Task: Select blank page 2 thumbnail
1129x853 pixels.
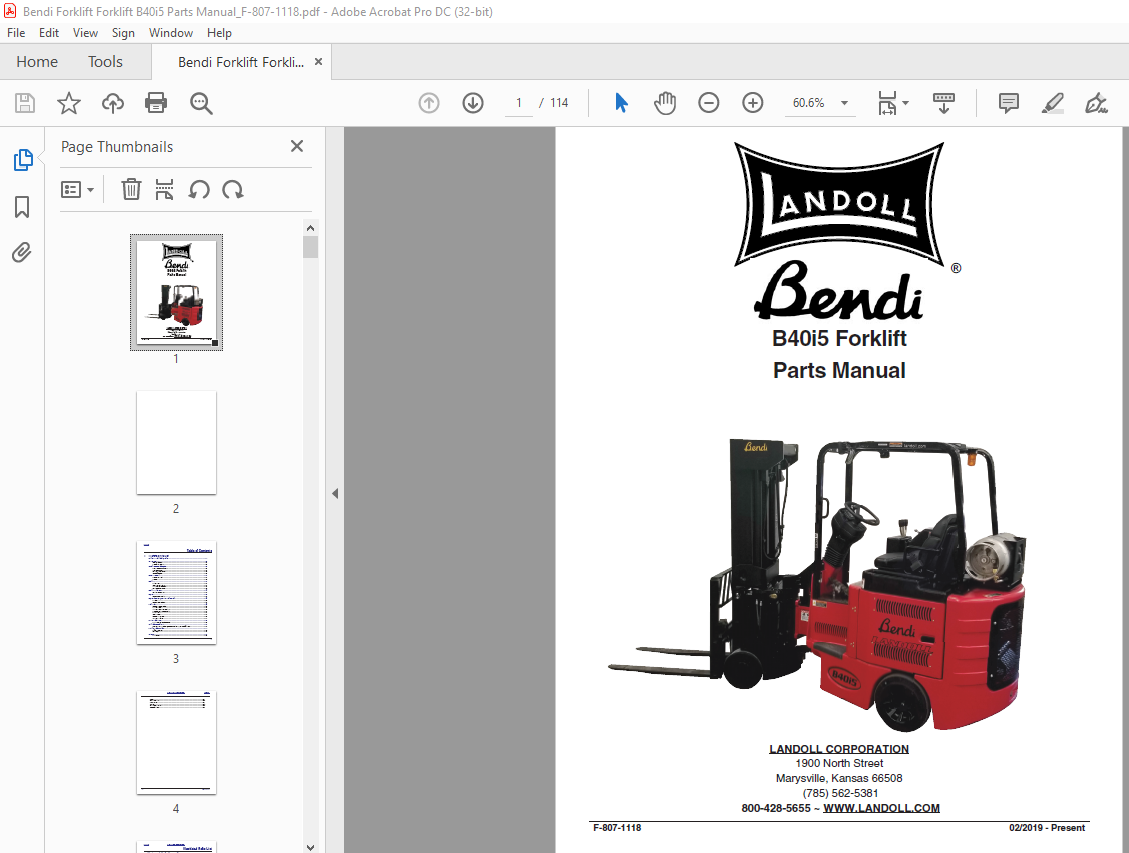Action: pos(176,443)
